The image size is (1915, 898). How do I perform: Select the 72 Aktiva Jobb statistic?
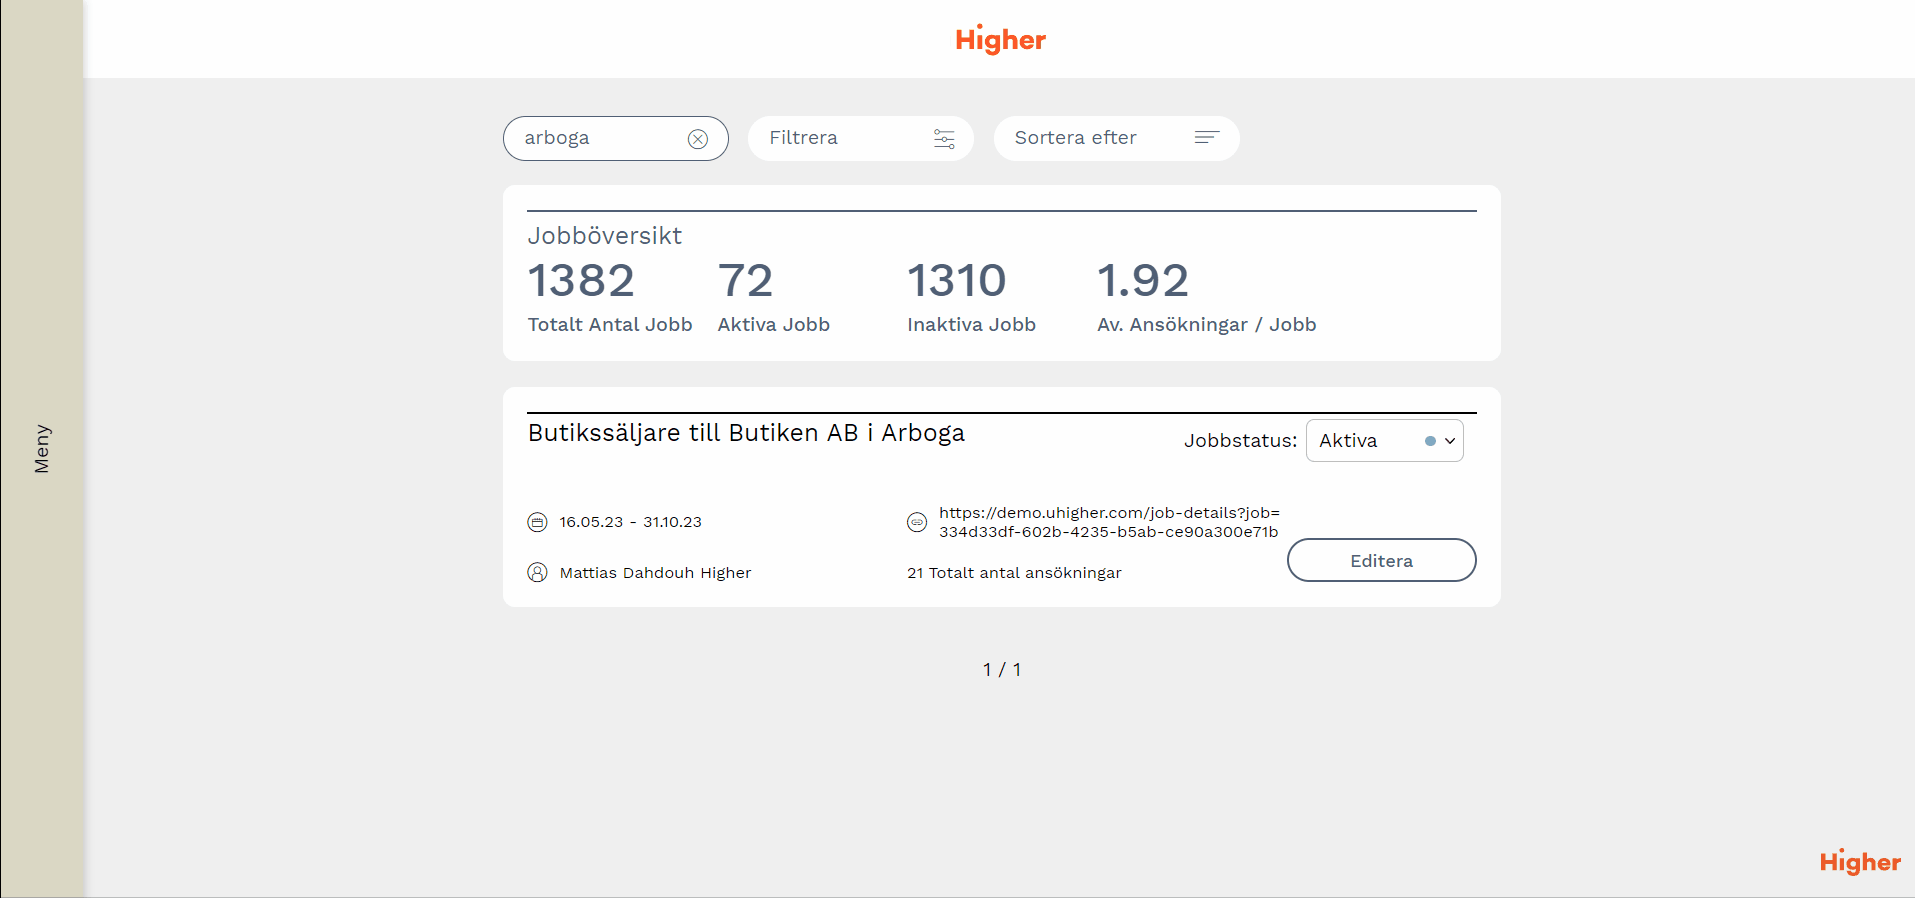tap(773, 295)
